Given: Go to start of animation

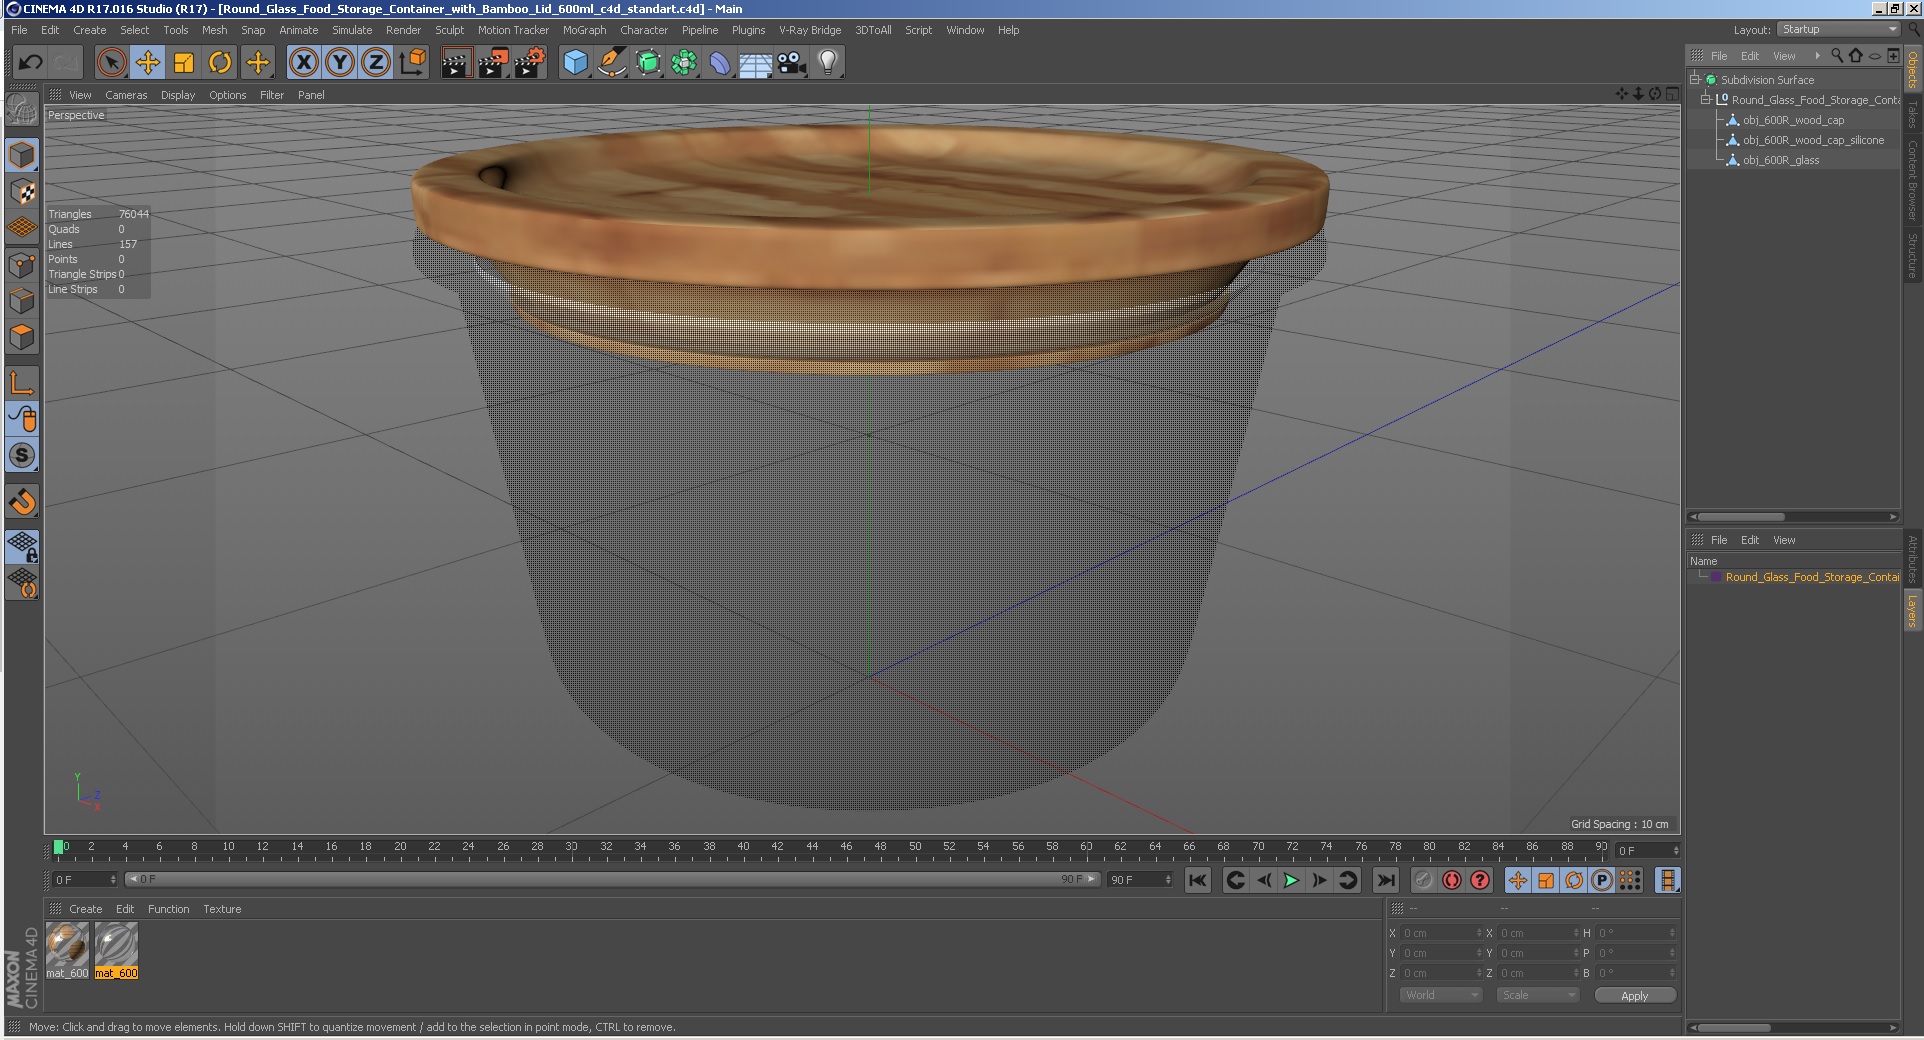Looking at the screenshot, I should (1197, 880).
